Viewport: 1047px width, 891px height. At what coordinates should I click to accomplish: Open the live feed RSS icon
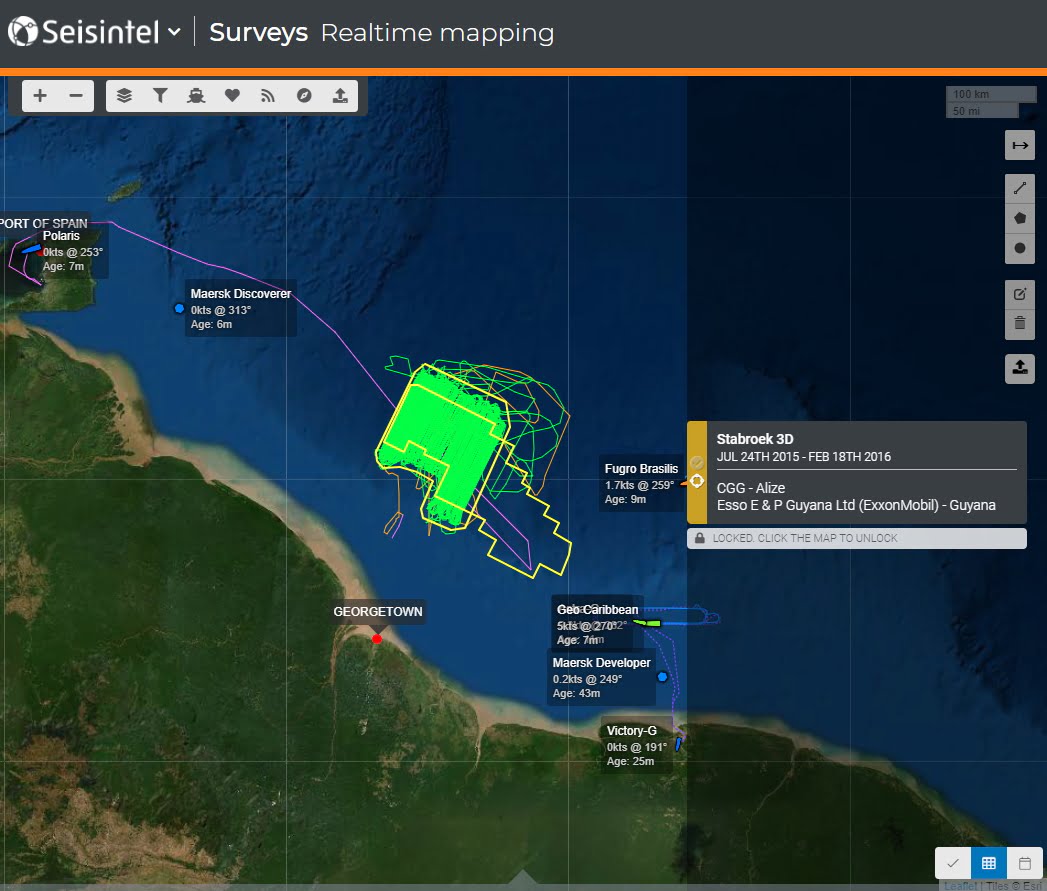tap(268, 94)
